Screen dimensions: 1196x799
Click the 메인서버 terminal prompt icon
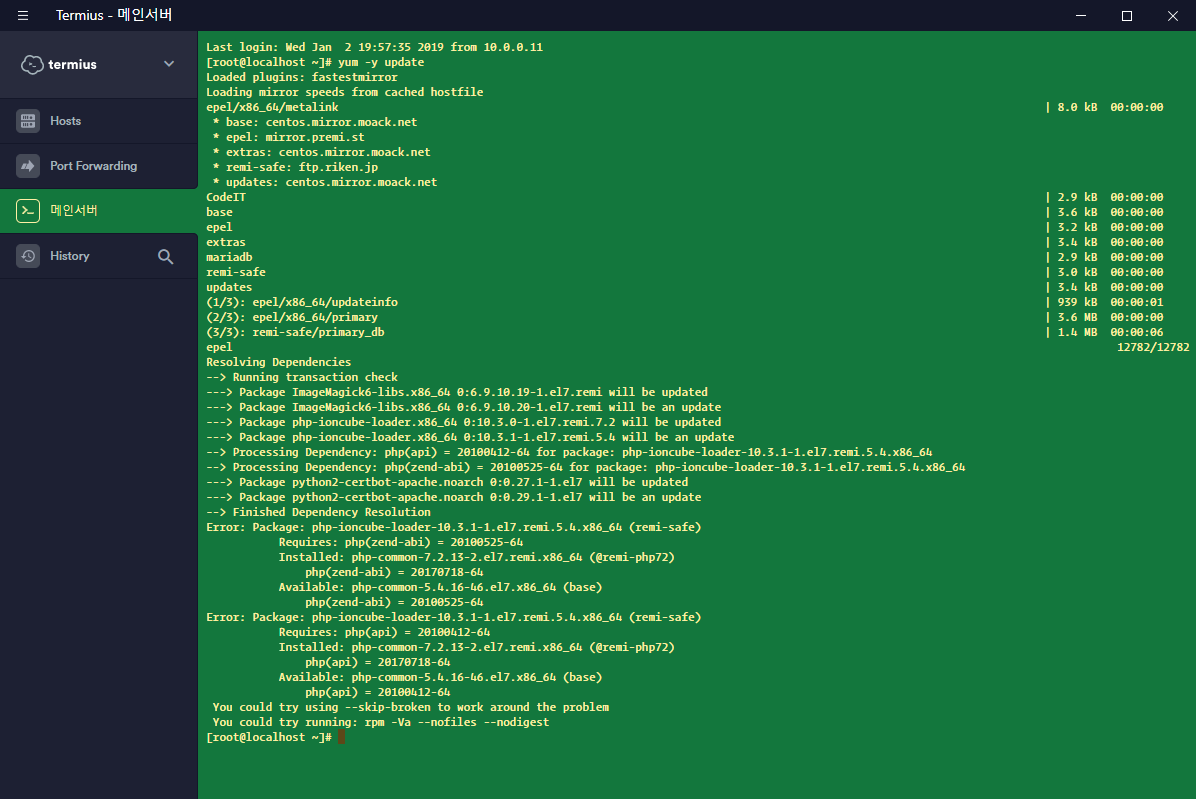[28, 211]
